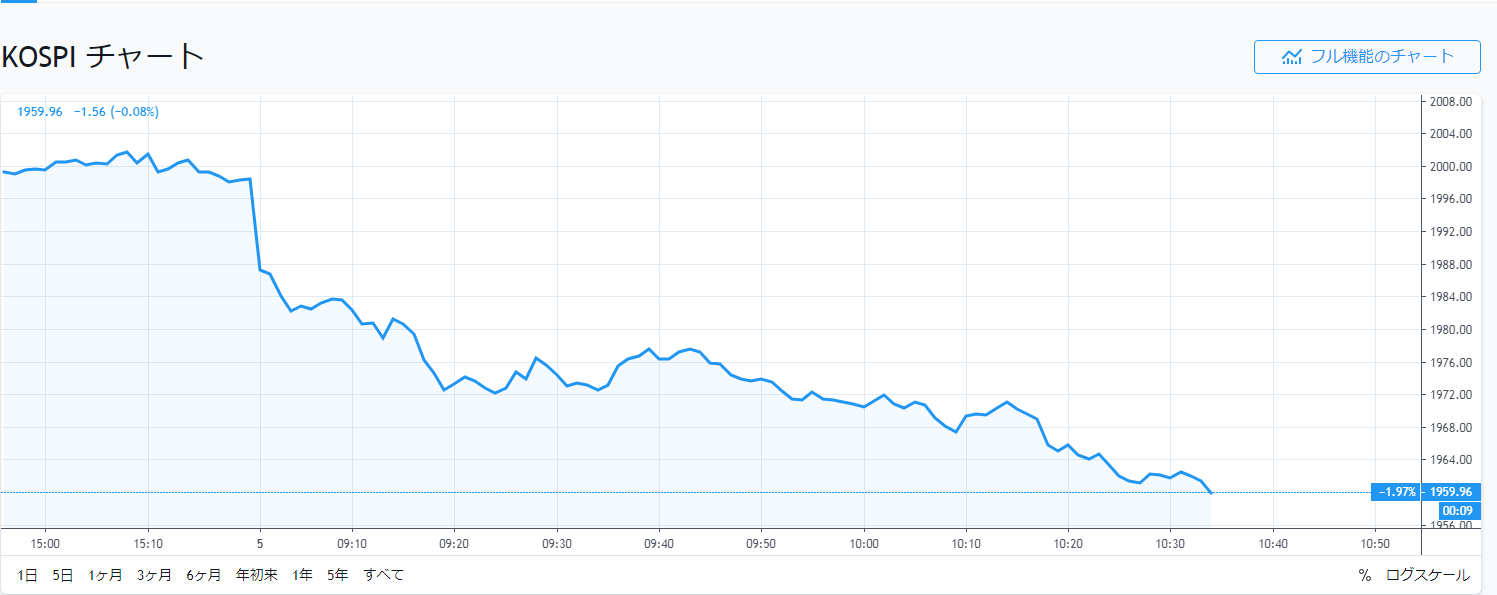Enable ログスケール log scale
1497x595 pixels.
pyautogui.click(x=1427, y=575)
